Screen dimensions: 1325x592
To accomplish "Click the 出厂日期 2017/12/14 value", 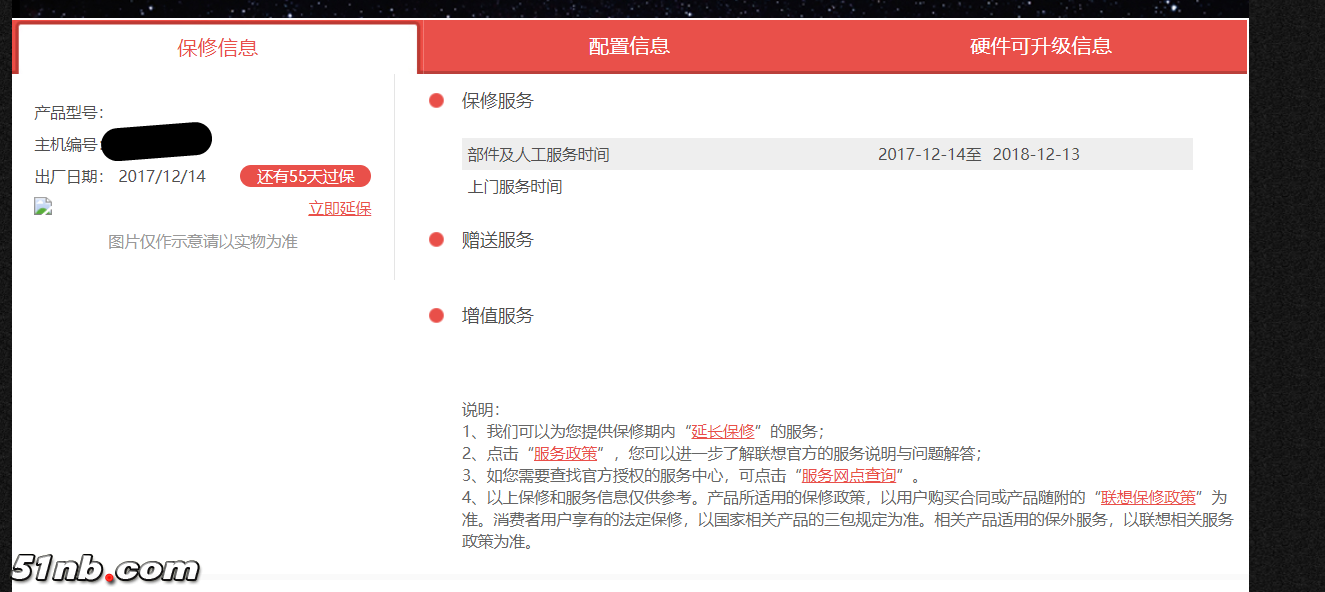I will click(x=162, y=177).
